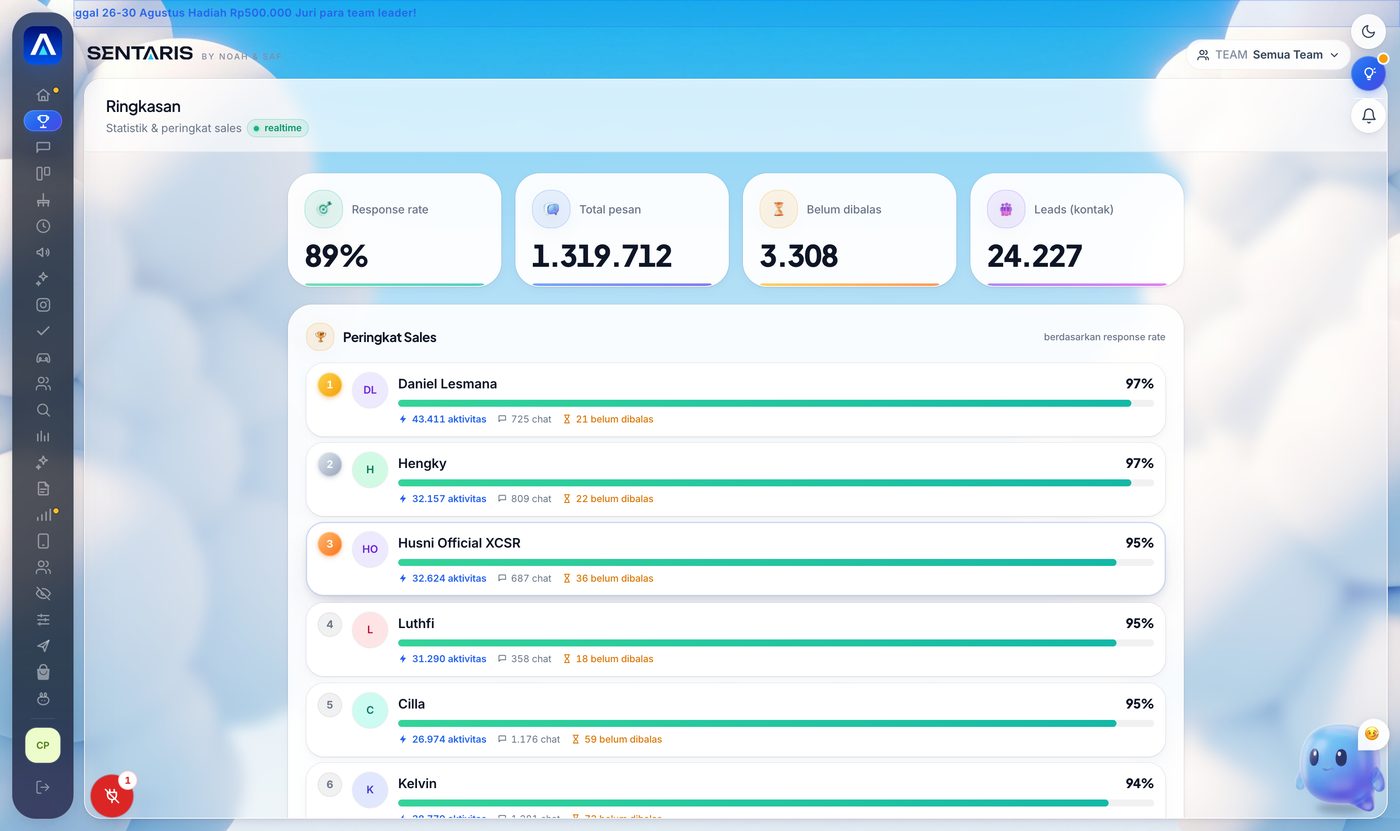1400x831 pixels.
Task: Click Daniel Lesmana's response rate progress bar
Action: click(x=776, y=403)
